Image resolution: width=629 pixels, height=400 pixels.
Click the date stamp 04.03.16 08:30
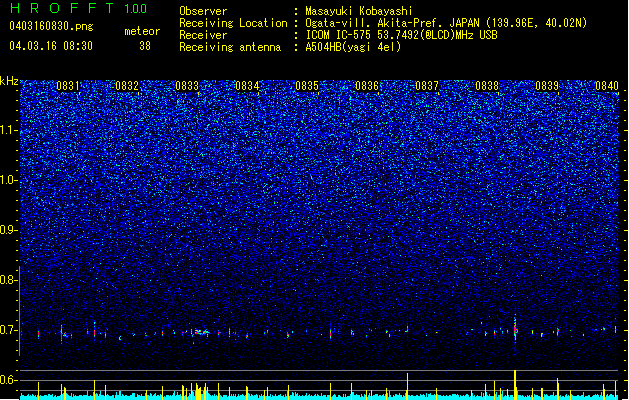pyautogui.click(x=51, y=46)
